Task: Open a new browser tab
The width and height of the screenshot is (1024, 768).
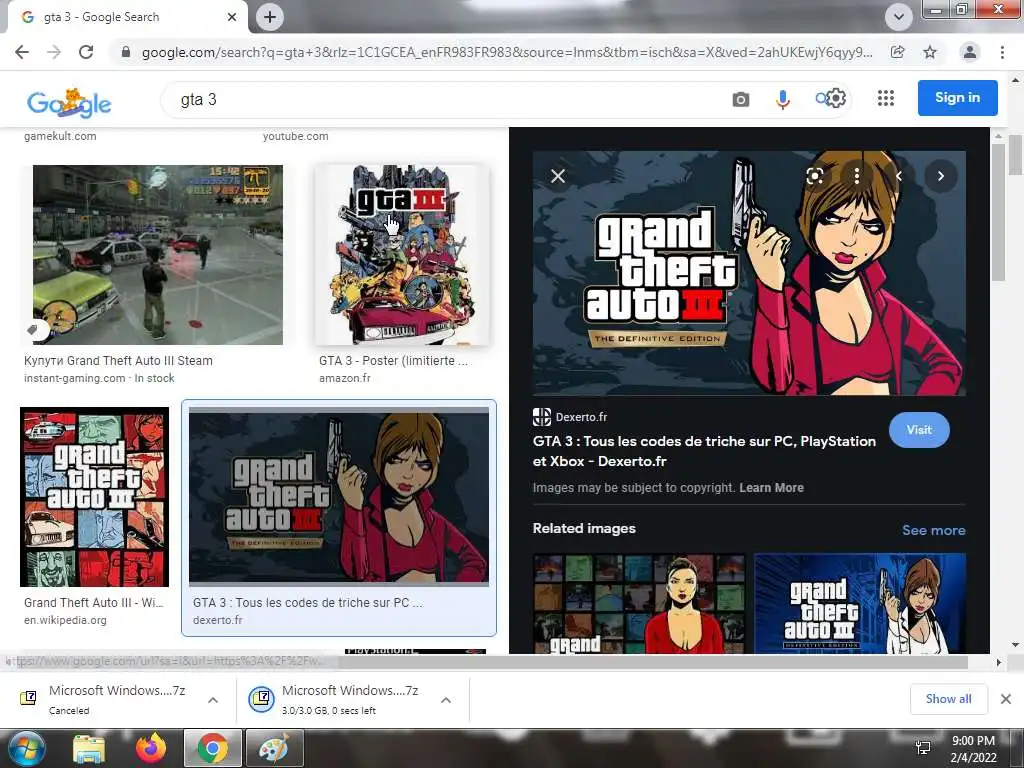Action: [270, 17]
